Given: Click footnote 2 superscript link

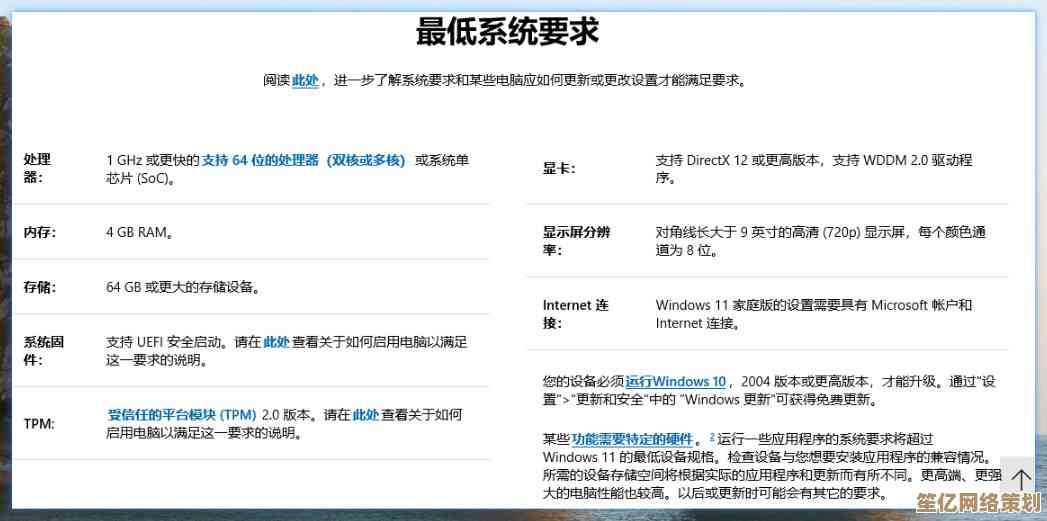Looking at the screenshot, I should pyautogui.click(x=712, y=437).
